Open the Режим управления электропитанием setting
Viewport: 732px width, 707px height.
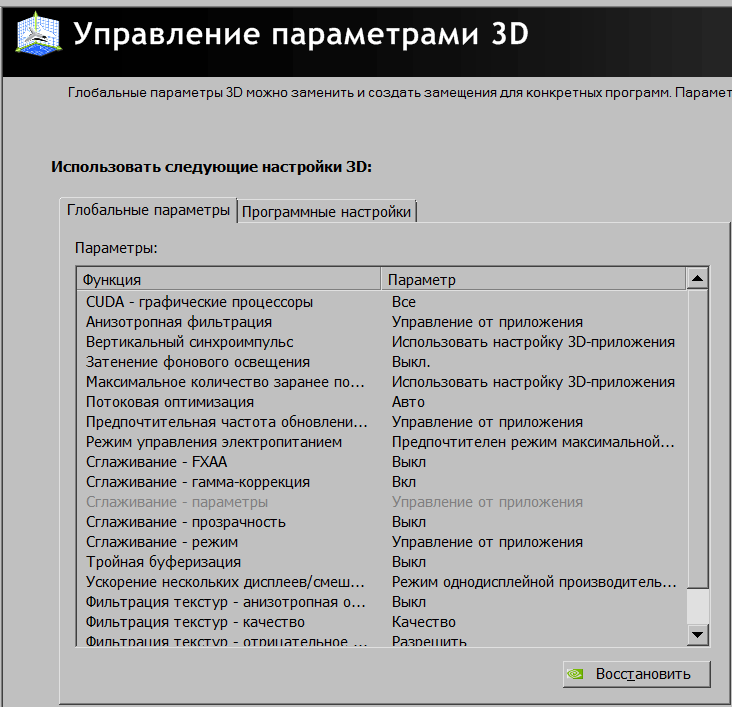tap(214, 442)
